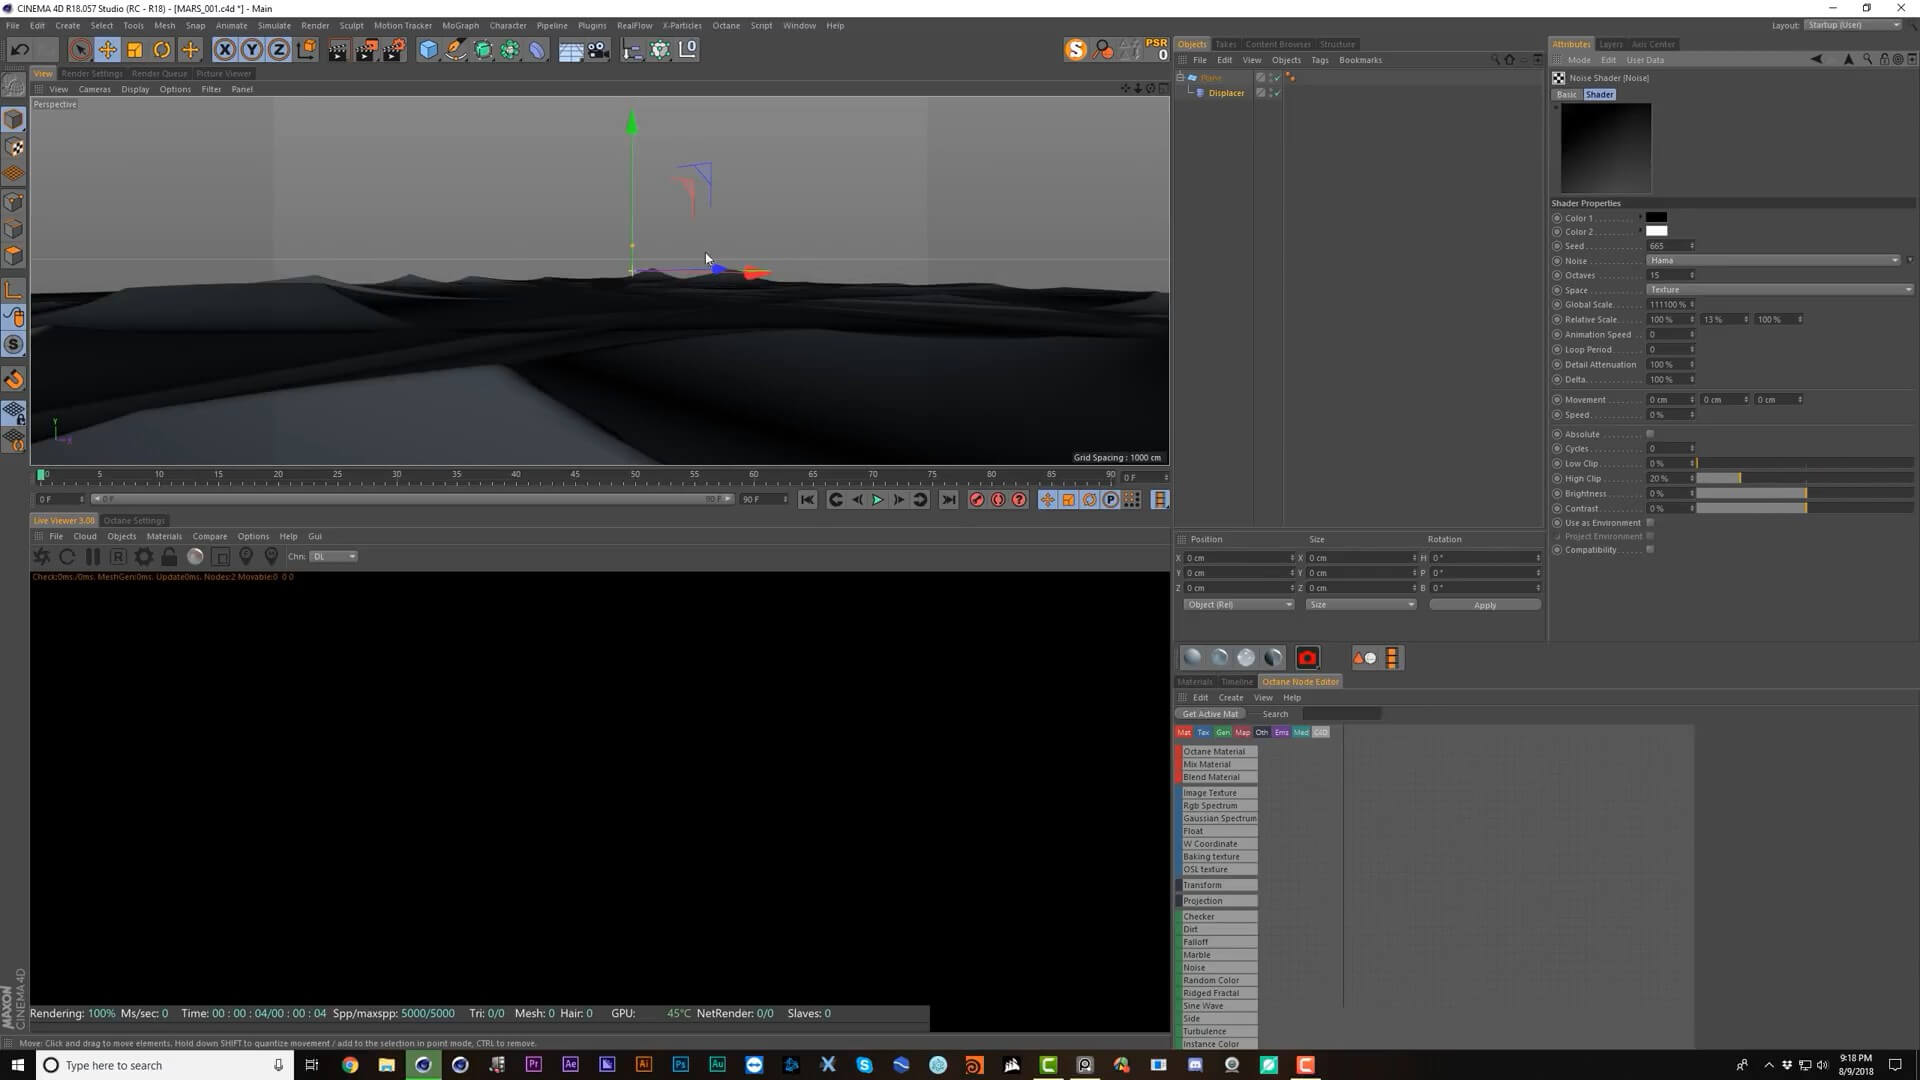
Task: Toggle Use as Environment checkbox
Action: [1650, 523]
